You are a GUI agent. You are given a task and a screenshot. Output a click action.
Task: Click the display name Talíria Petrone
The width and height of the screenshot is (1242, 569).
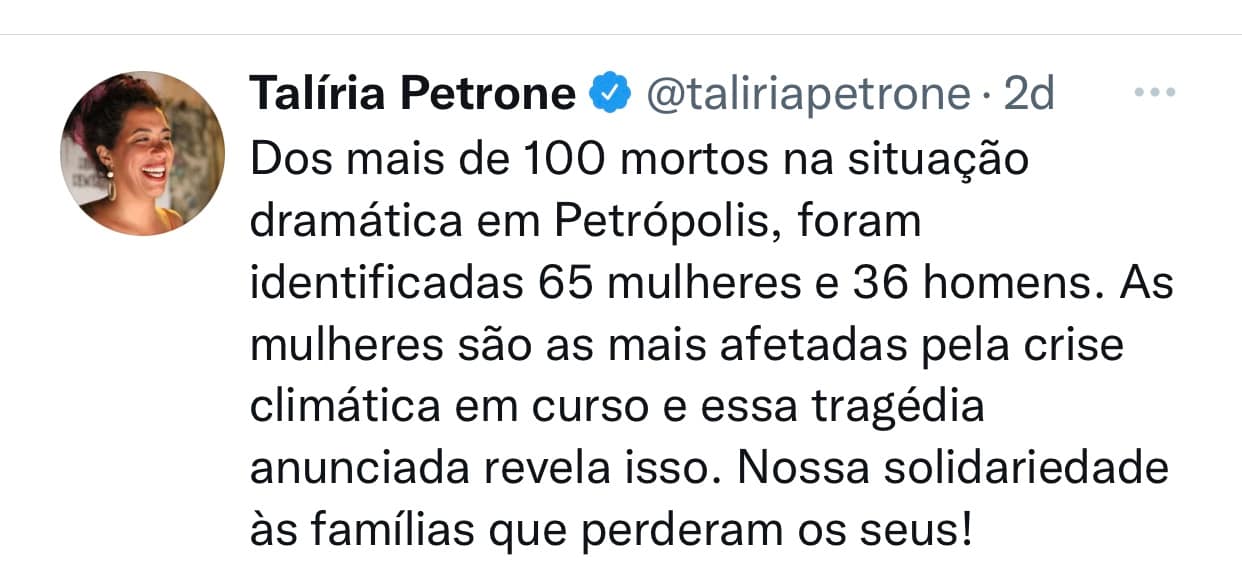tap(411, 94)
